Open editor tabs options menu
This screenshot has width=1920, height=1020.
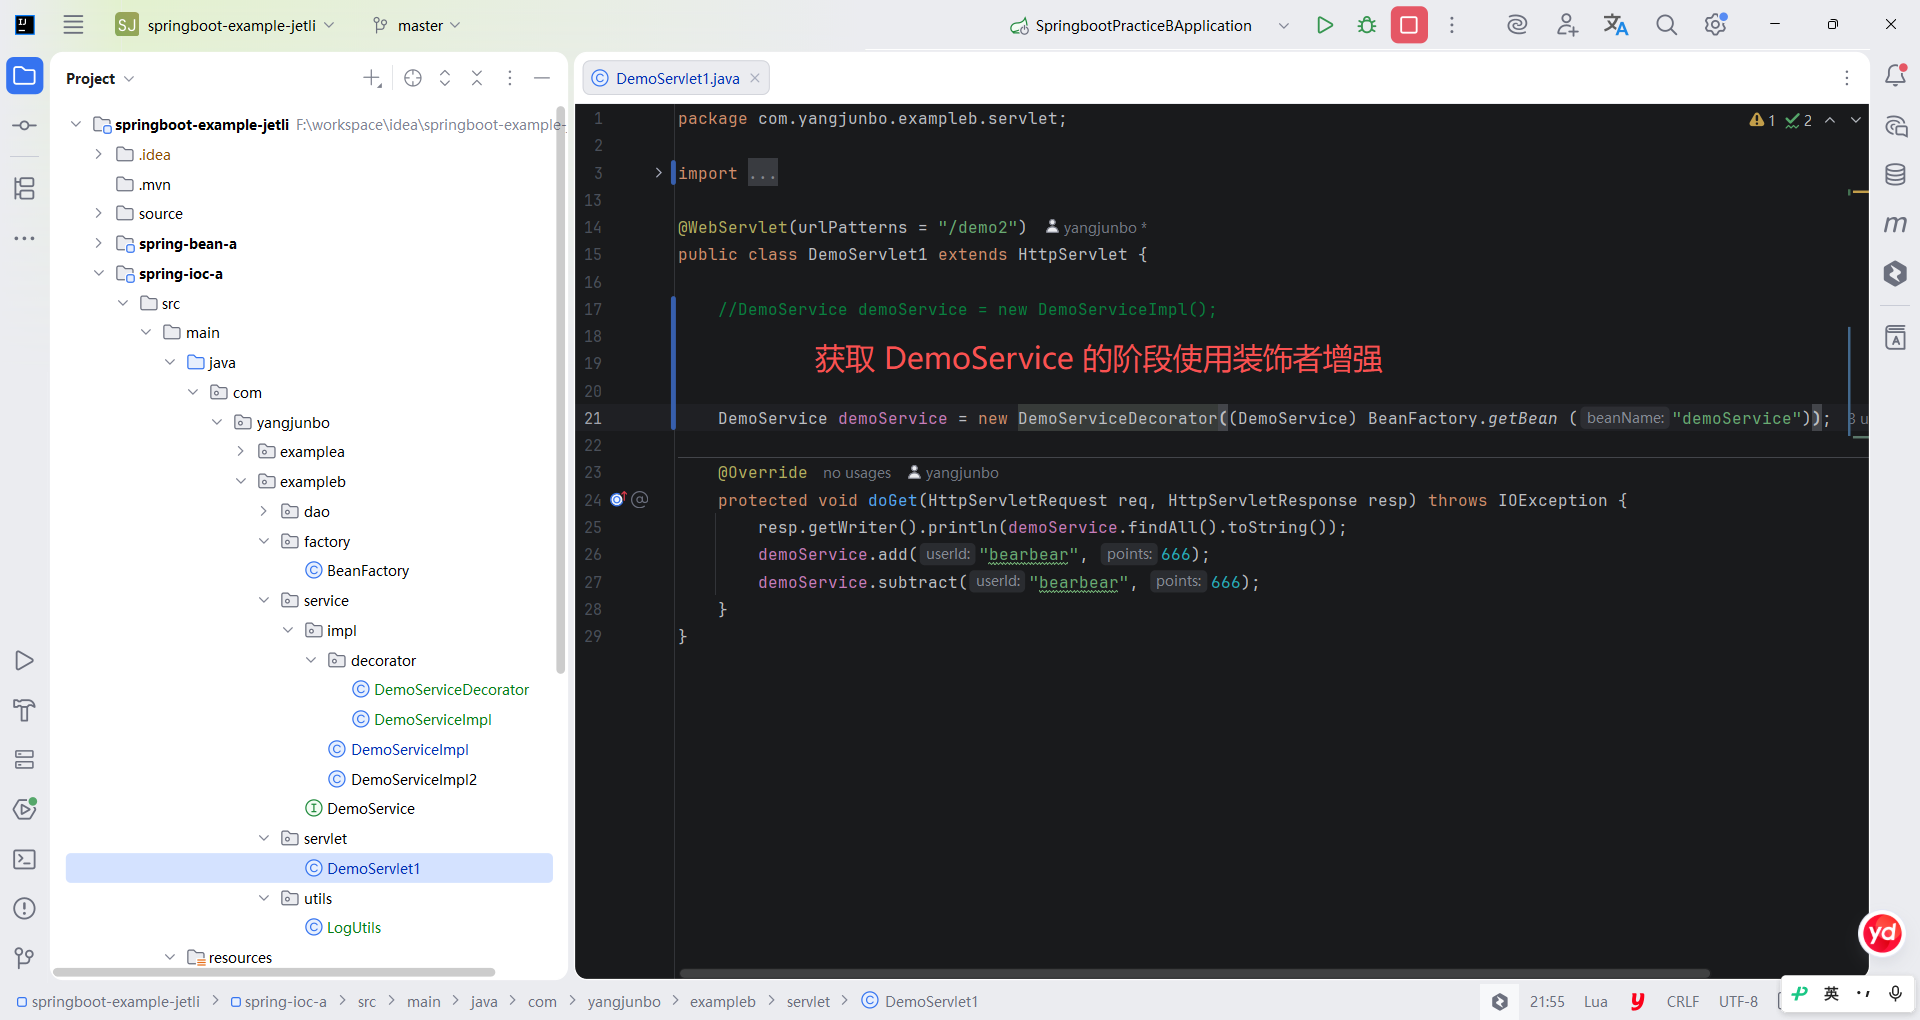point(1847,78)
